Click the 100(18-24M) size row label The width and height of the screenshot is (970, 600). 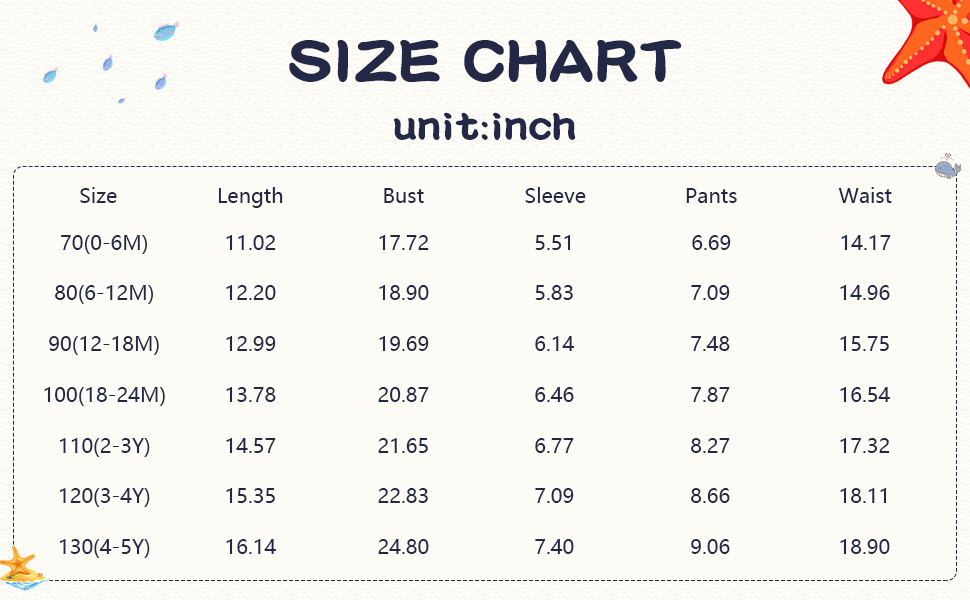(104, 395)
